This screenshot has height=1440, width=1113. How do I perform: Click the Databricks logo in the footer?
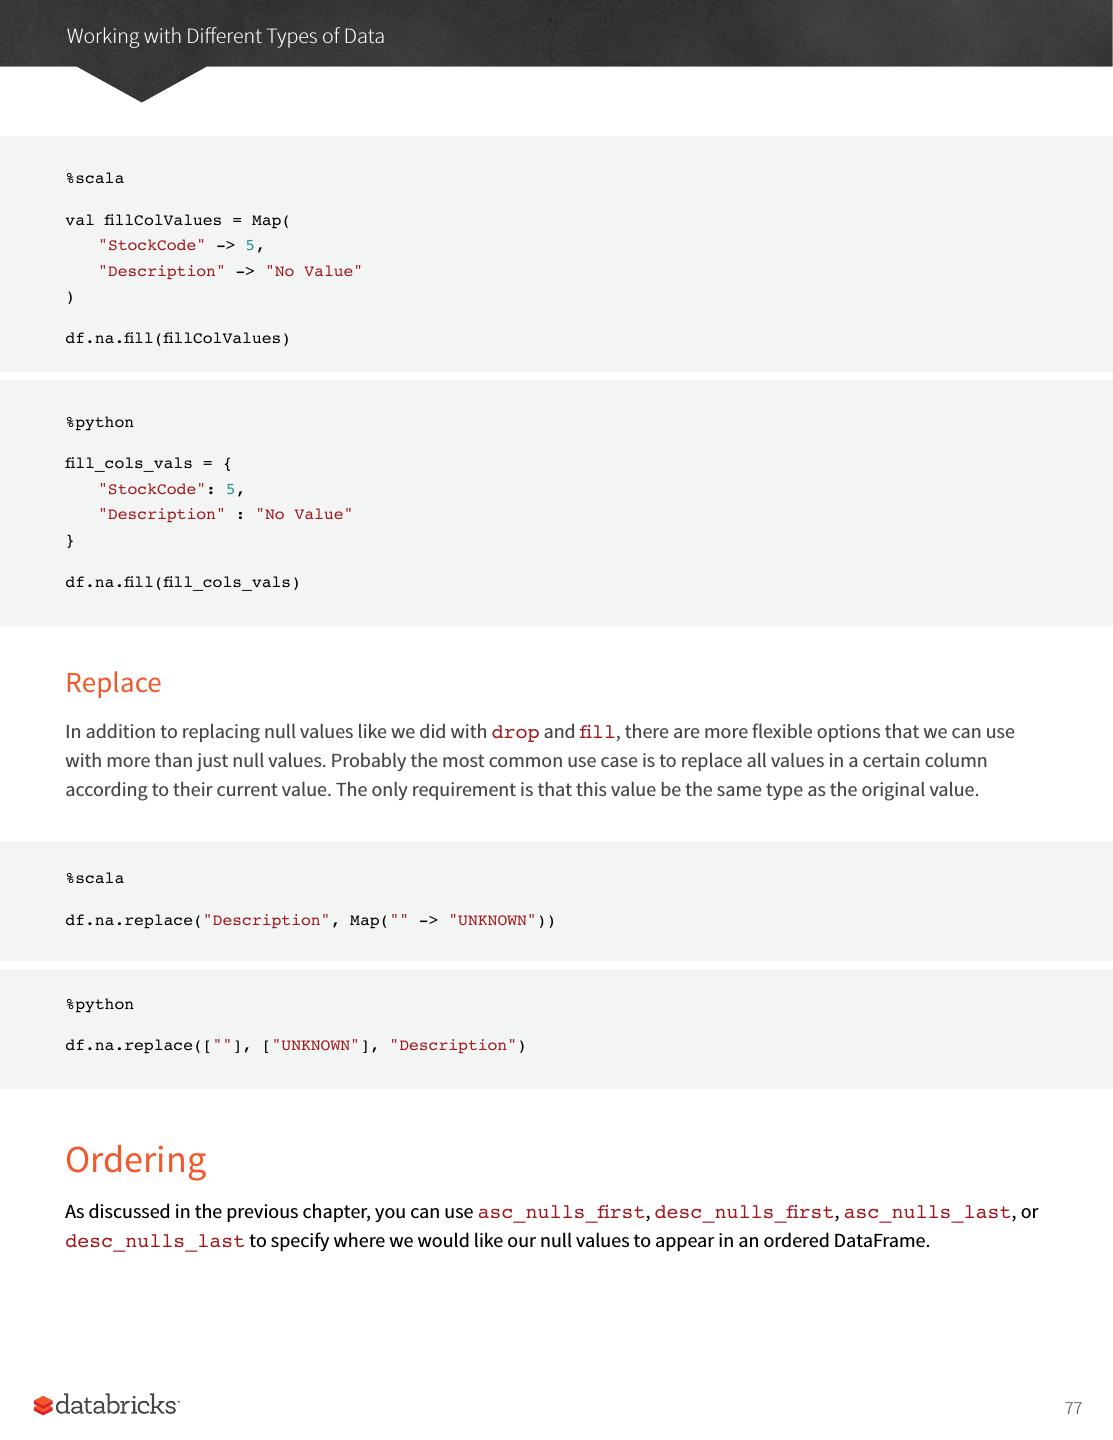pos(106,1405)
